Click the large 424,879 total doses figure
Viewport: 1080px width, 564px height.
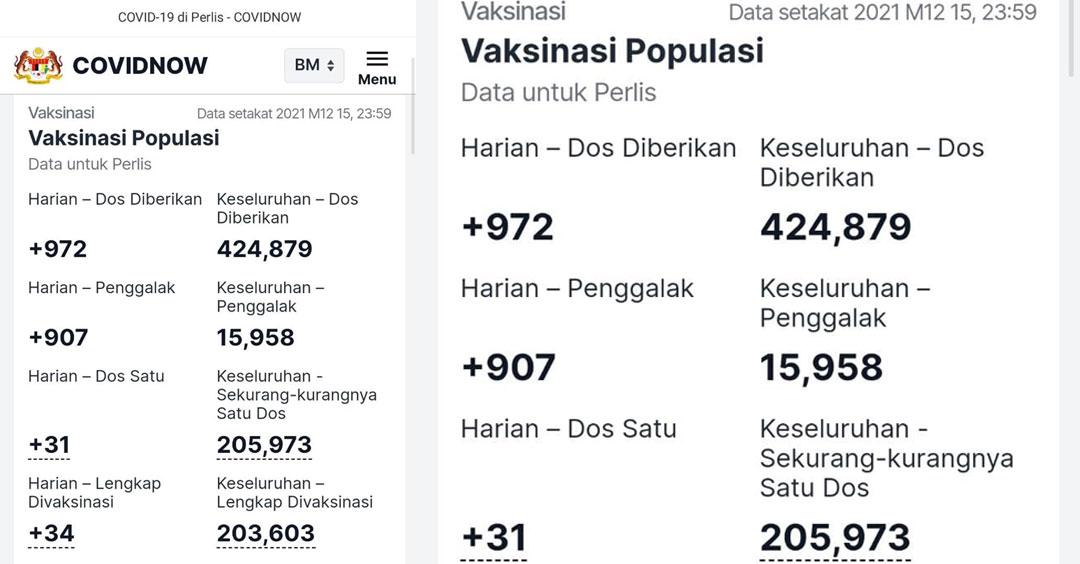pos(835,227)
